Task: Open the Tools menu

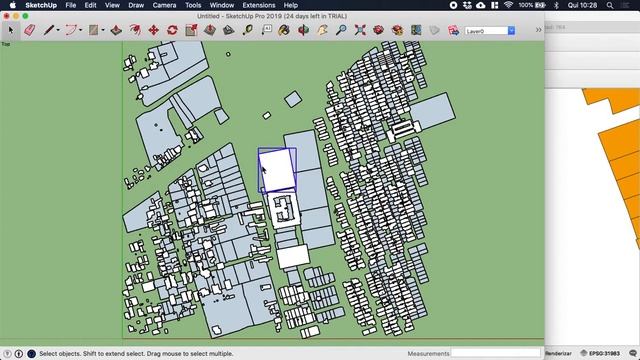Action: (193, 5)
